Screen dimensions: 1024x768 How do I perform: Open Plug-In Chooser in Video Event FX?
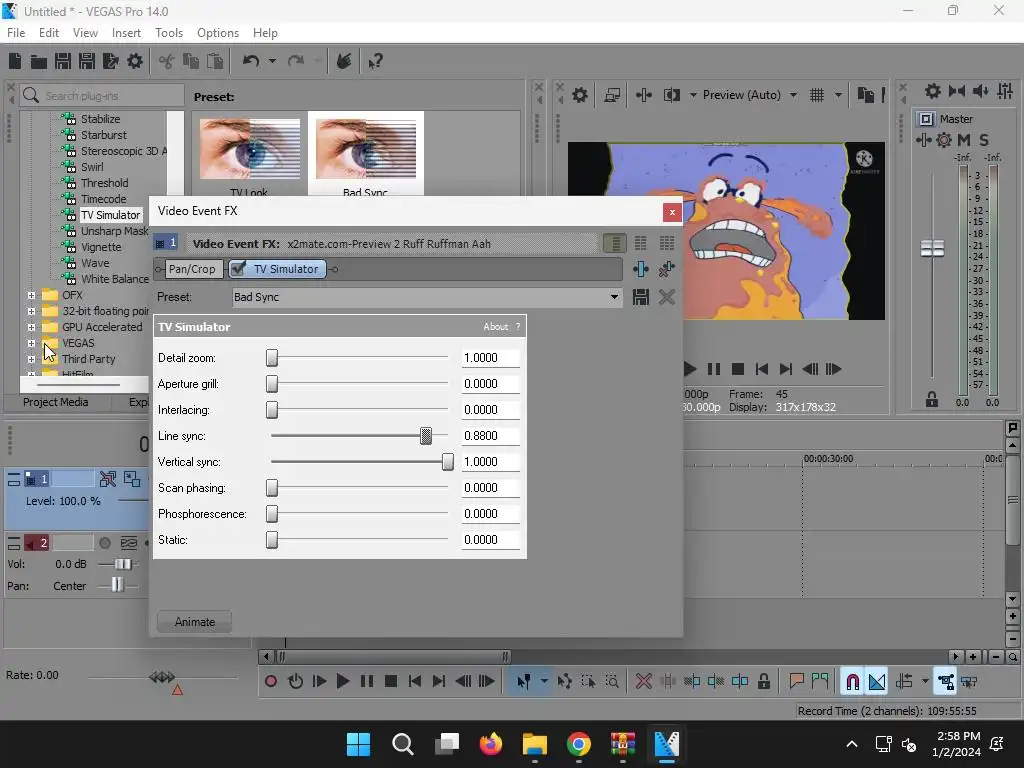click(641, 269)
